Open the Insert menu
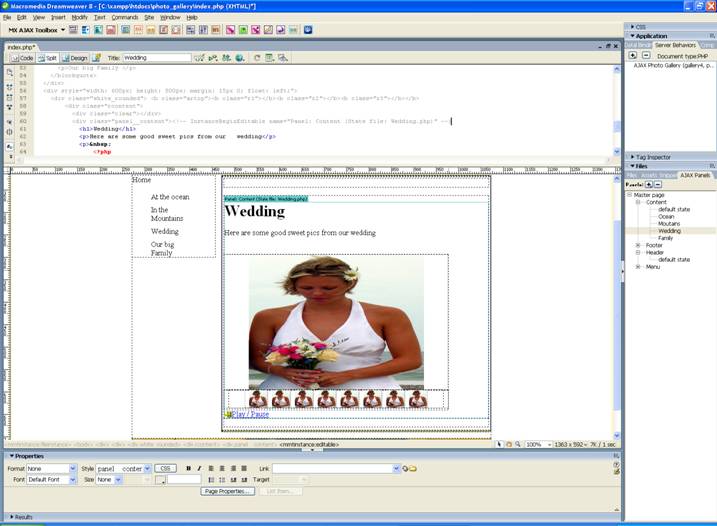This screenshot has height=526, width=717. click(x=58, y=17)
